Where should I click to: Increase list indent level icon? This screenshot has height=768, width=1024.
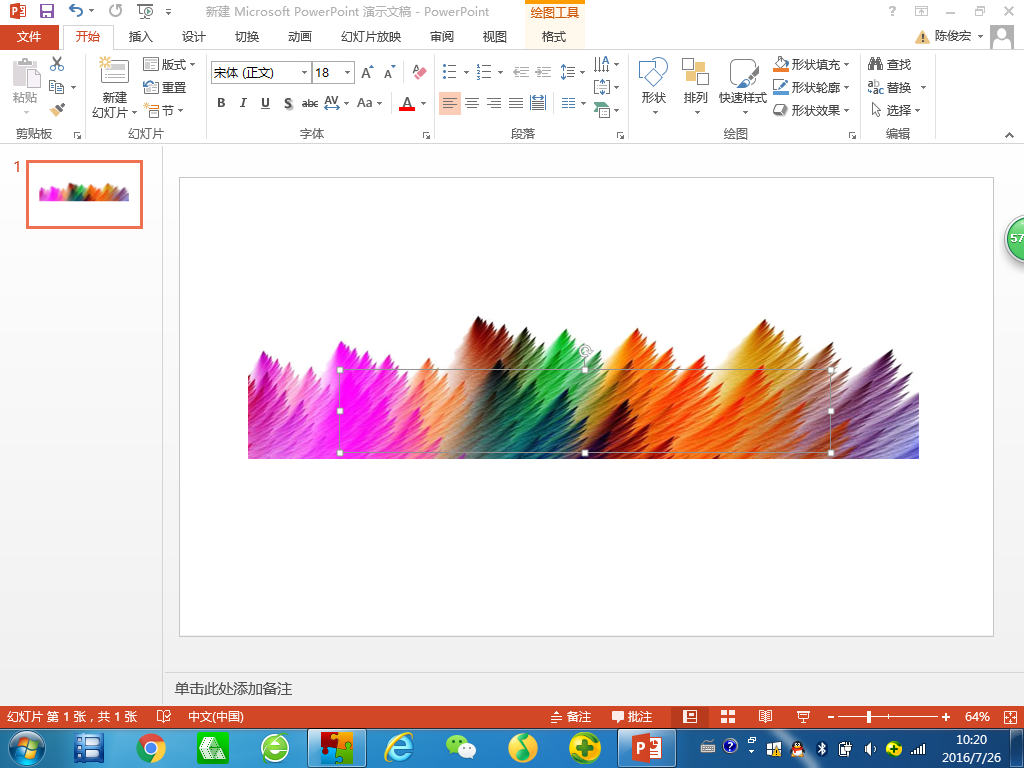click(x=543, y=72)
